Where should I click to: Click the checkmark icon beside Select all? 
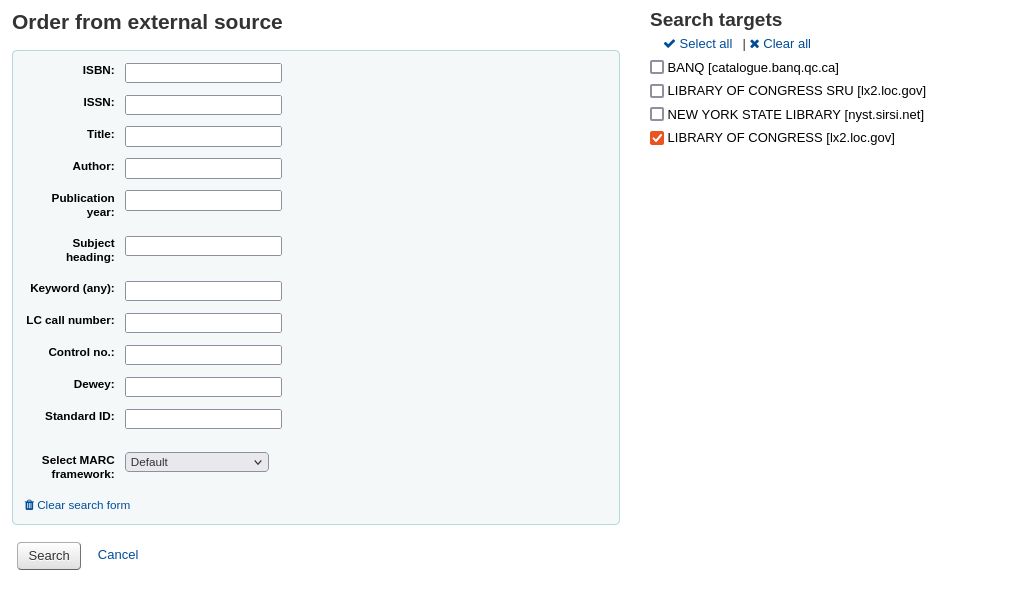669,44
